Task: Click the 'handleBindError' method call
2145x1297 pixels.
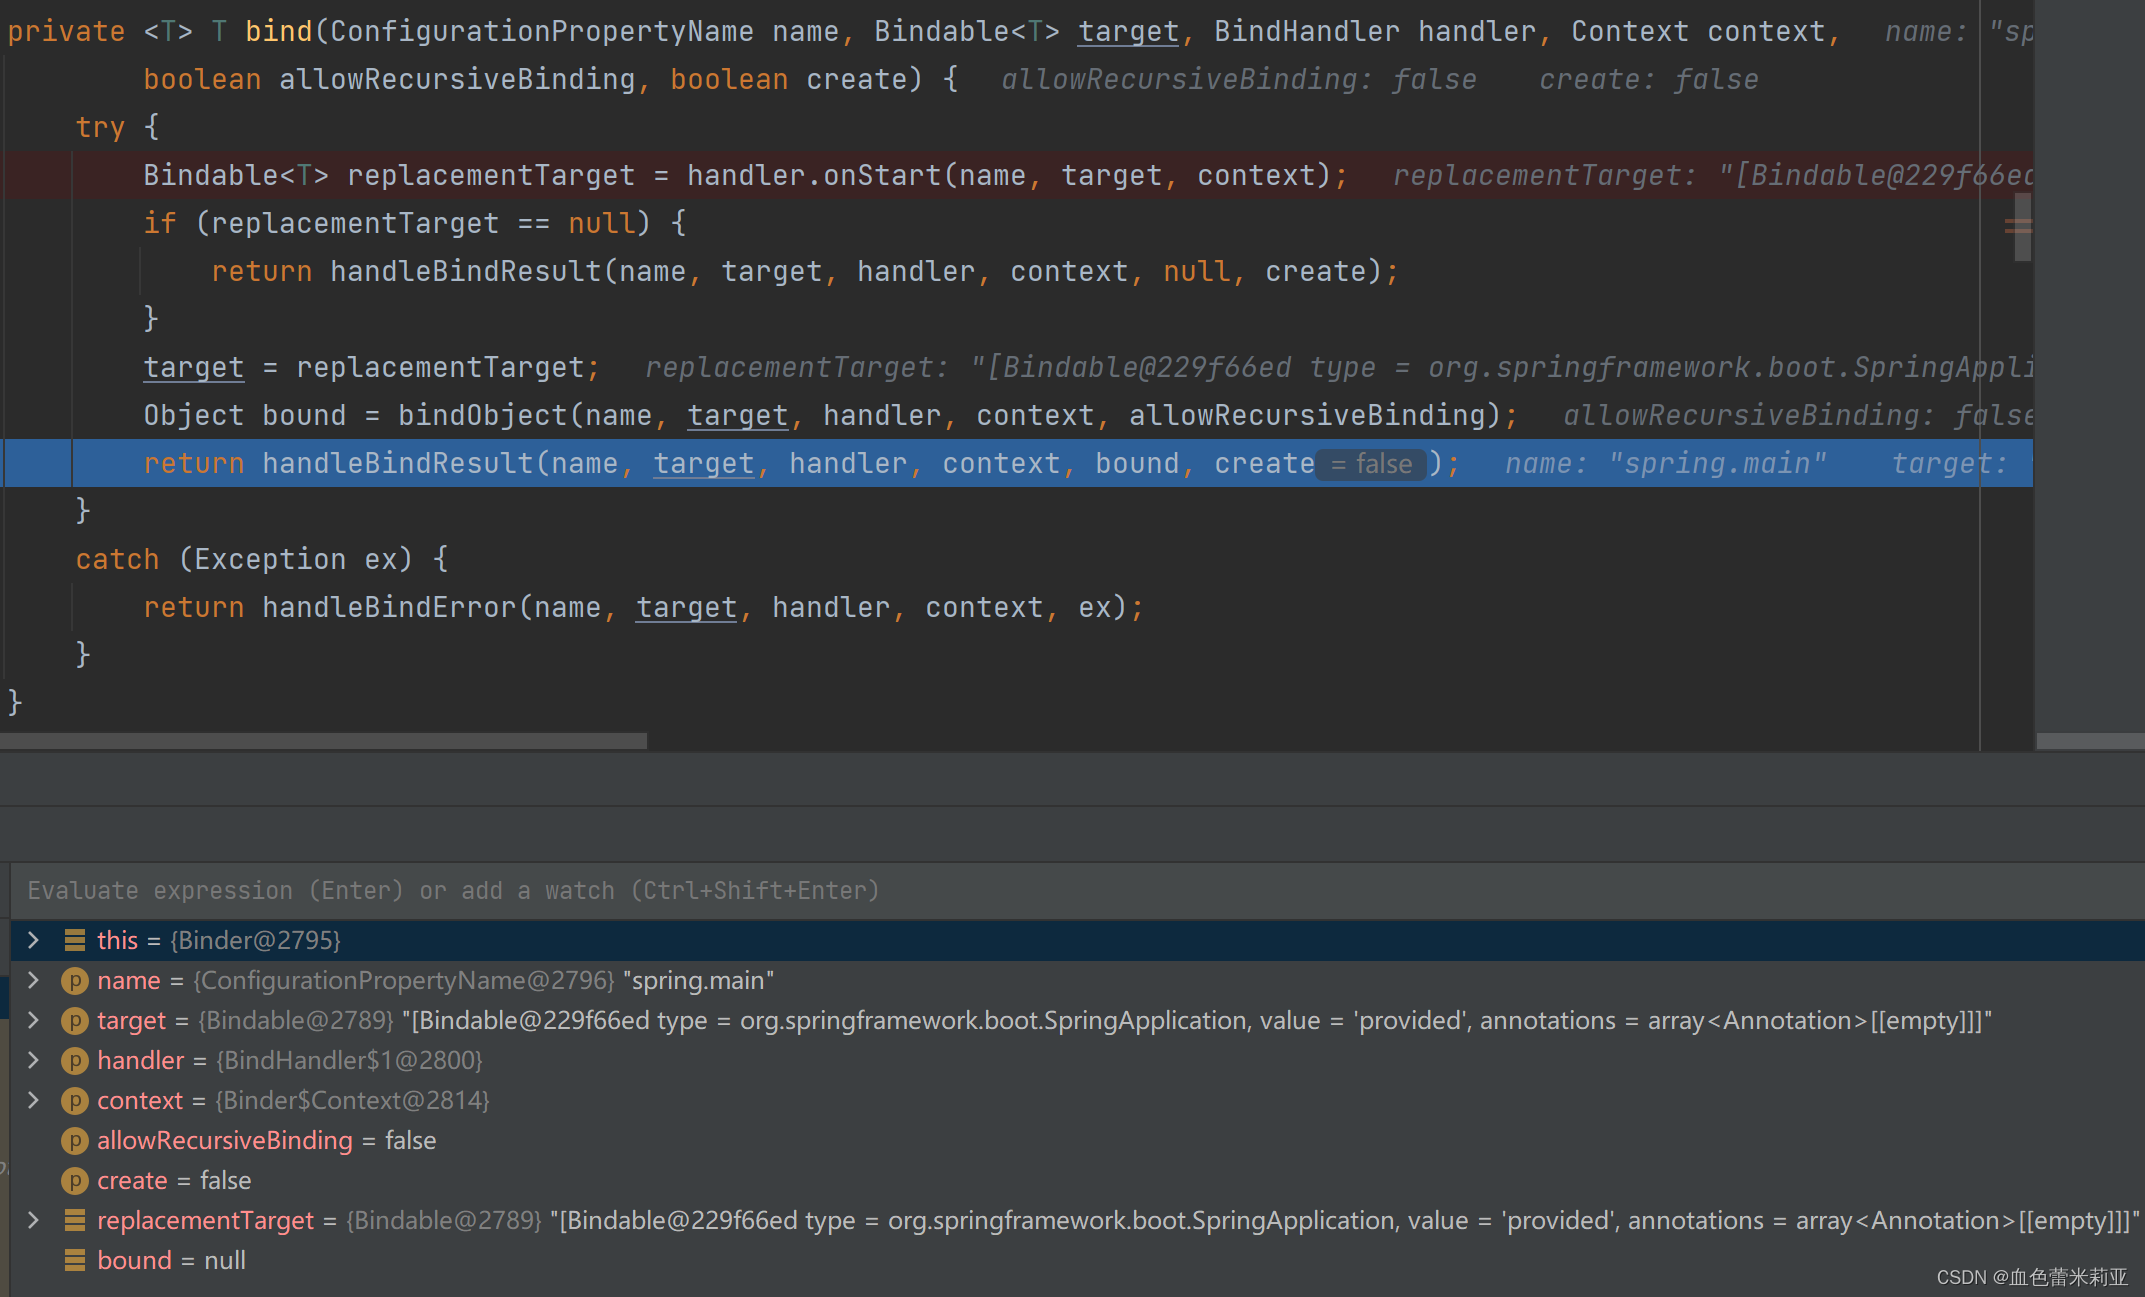Action: click(389, 607)
